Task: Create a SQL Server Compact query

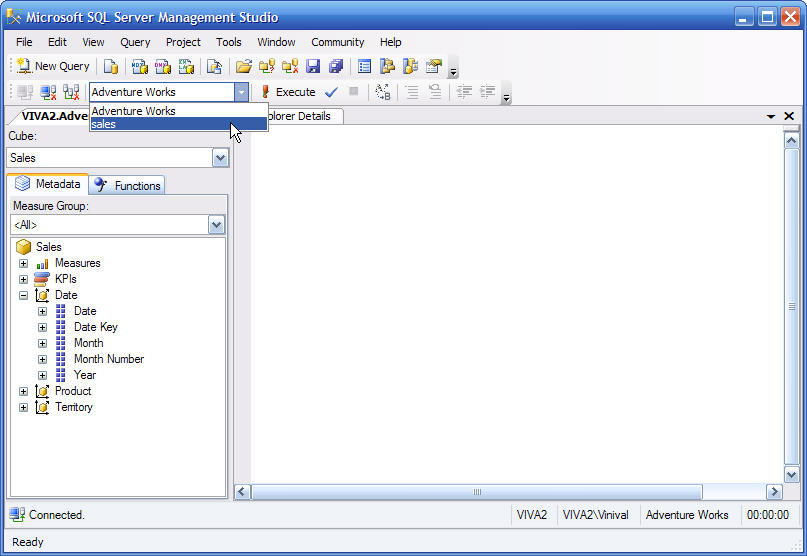Action: pyautogui.click(x=214, y=66)
